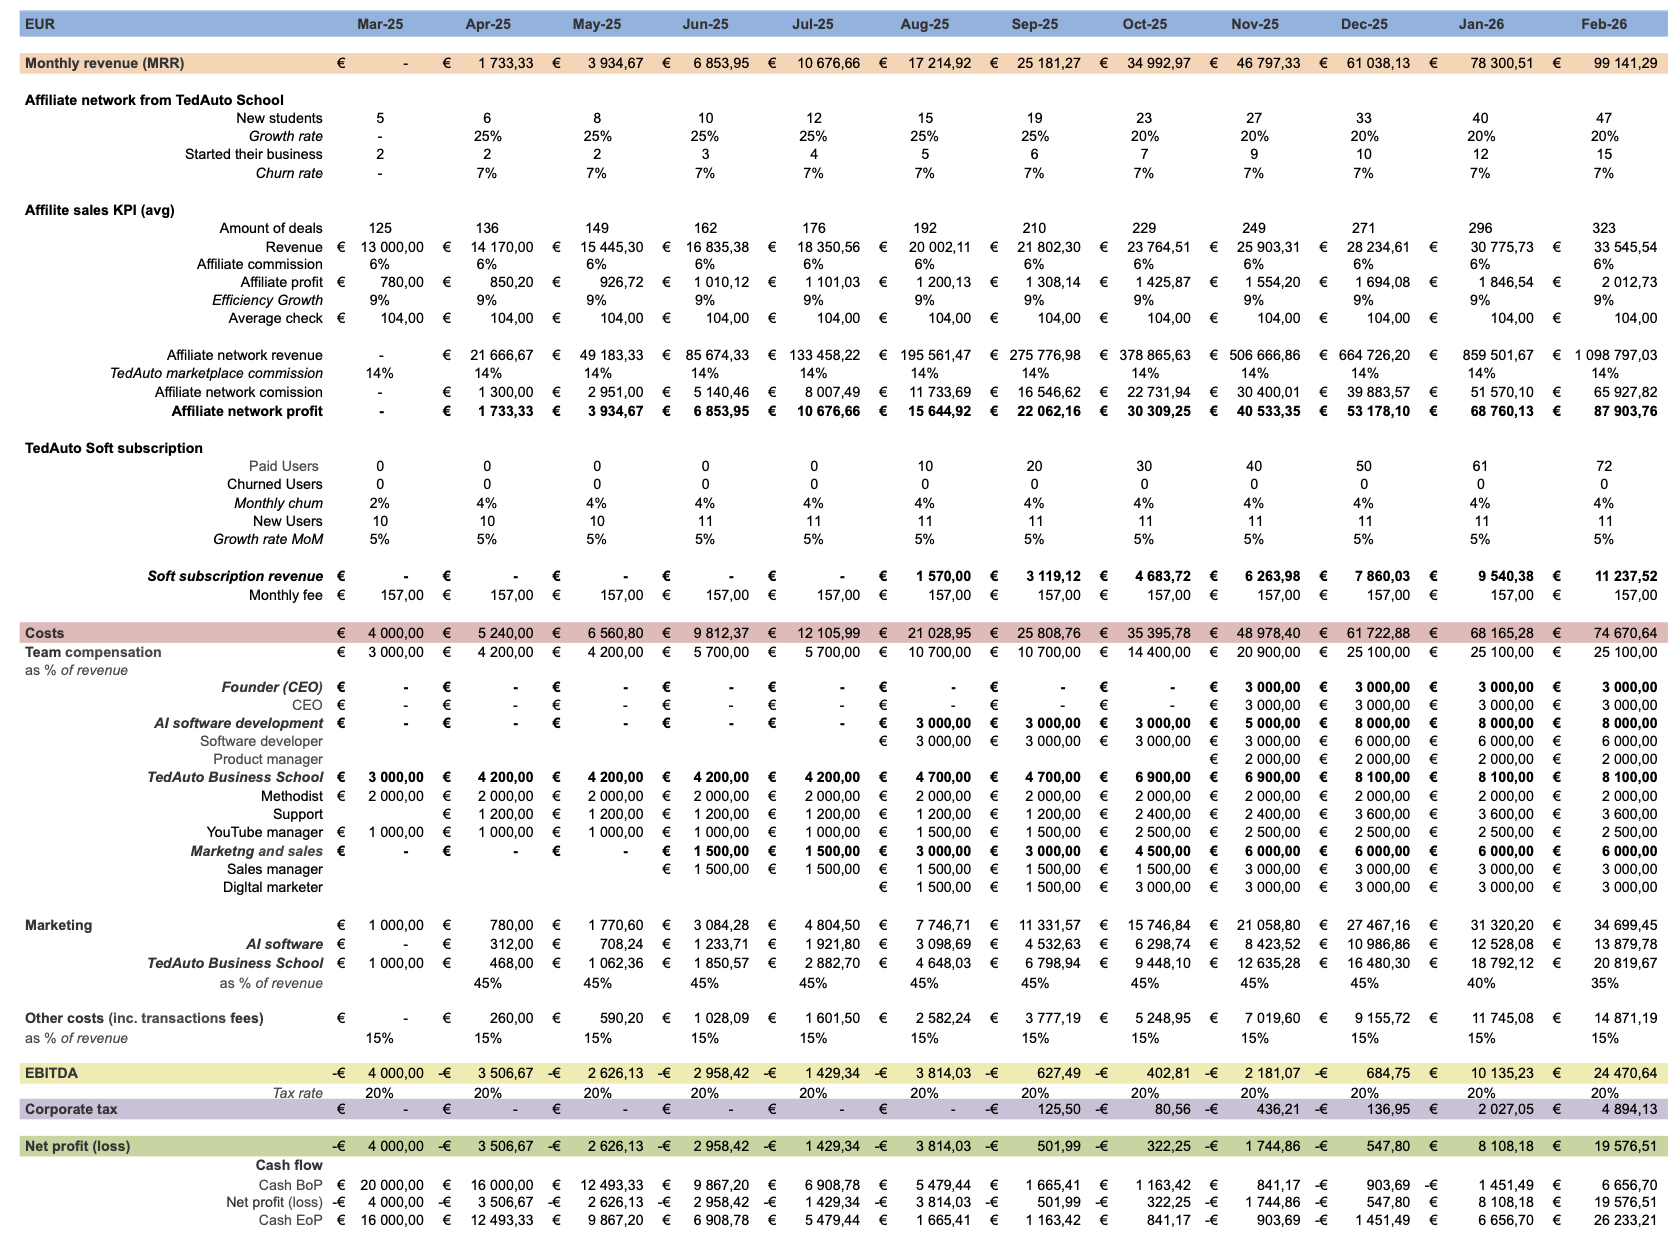
Task: Select the Corporate tax row label
Action: [x=71, y=1109]
